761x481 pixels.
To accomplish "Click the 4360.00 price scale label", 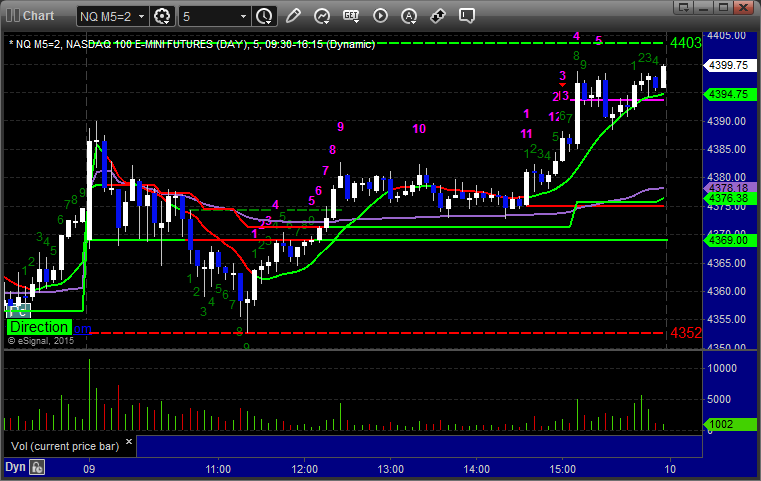I will 726,291.
